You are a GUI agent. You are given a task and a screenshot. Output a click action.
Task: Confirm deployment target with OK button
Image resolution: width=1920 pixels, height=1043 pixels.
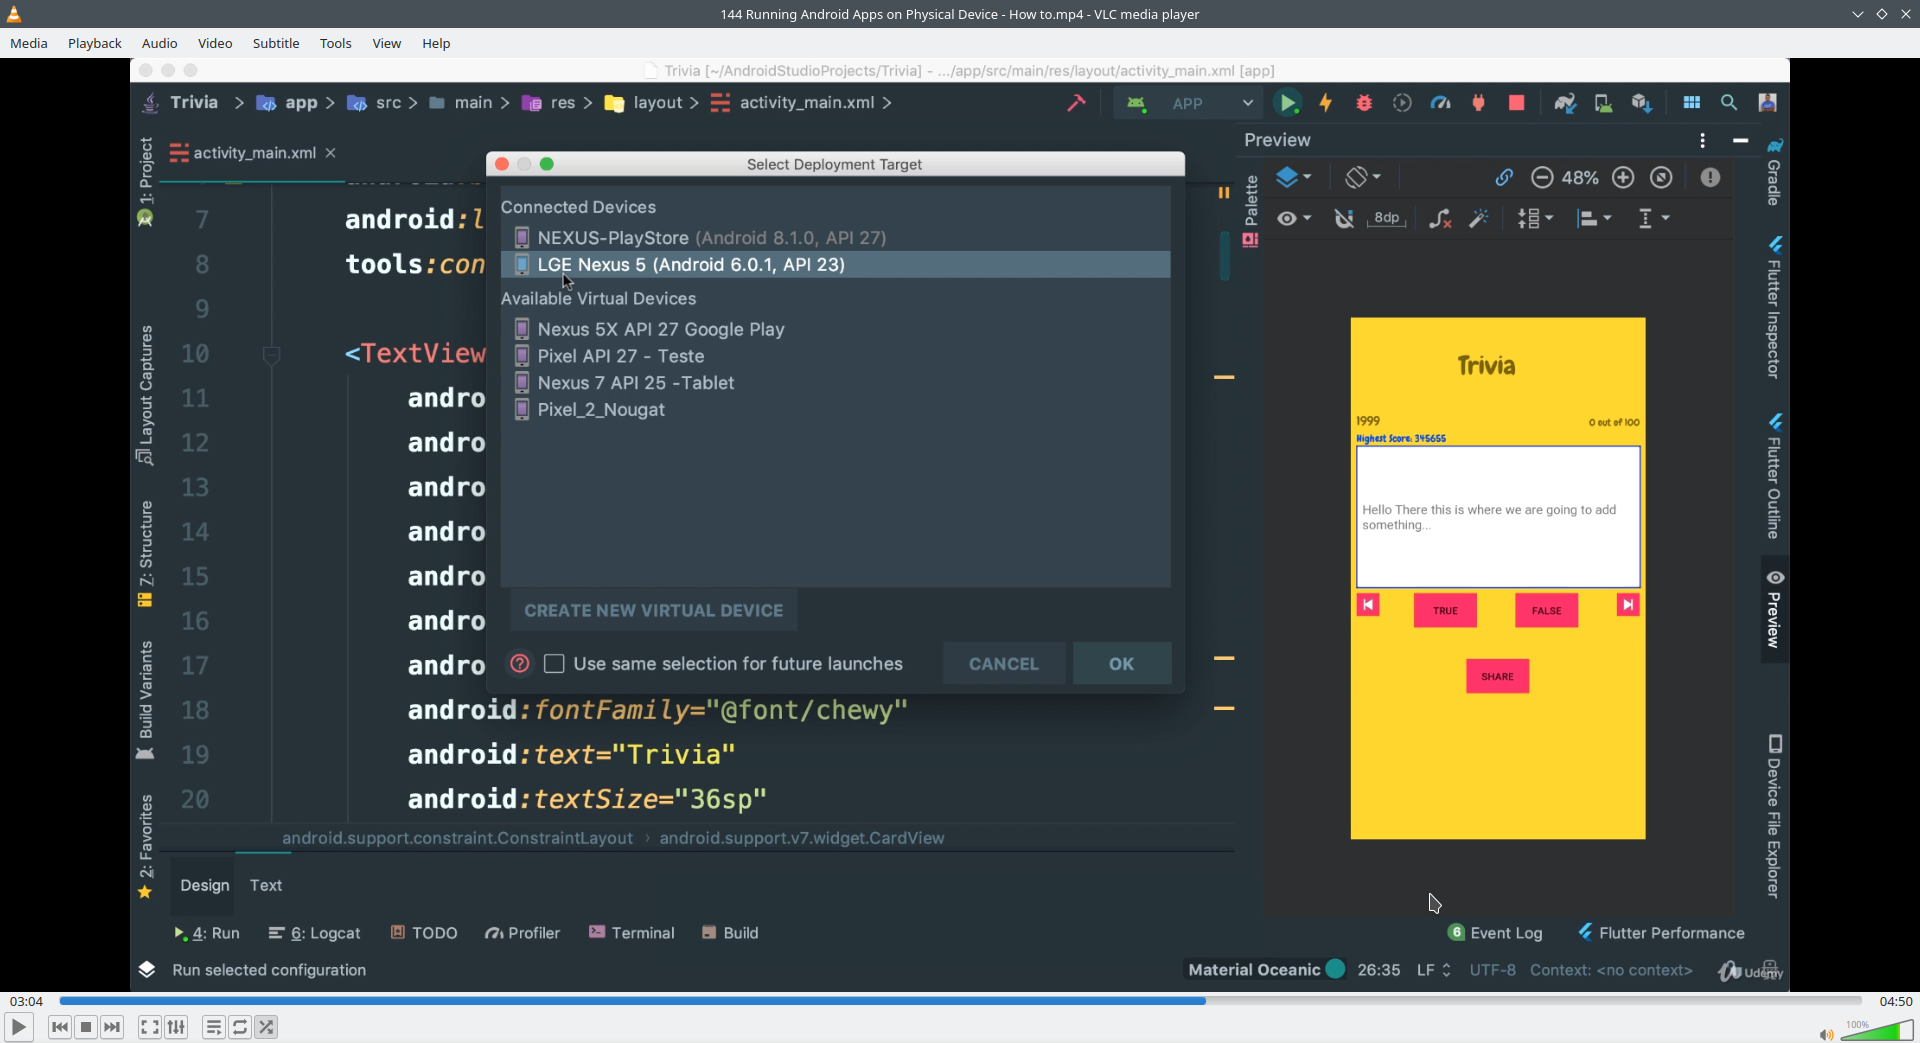point(1122,664)
